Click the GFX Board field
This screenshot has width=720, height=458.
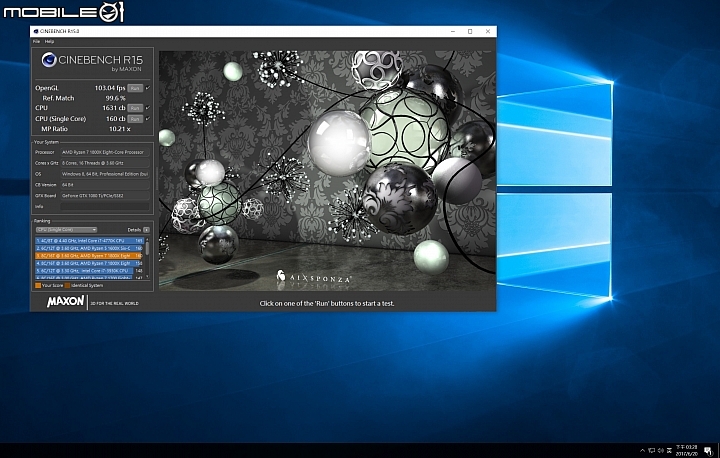pos(105,196)
